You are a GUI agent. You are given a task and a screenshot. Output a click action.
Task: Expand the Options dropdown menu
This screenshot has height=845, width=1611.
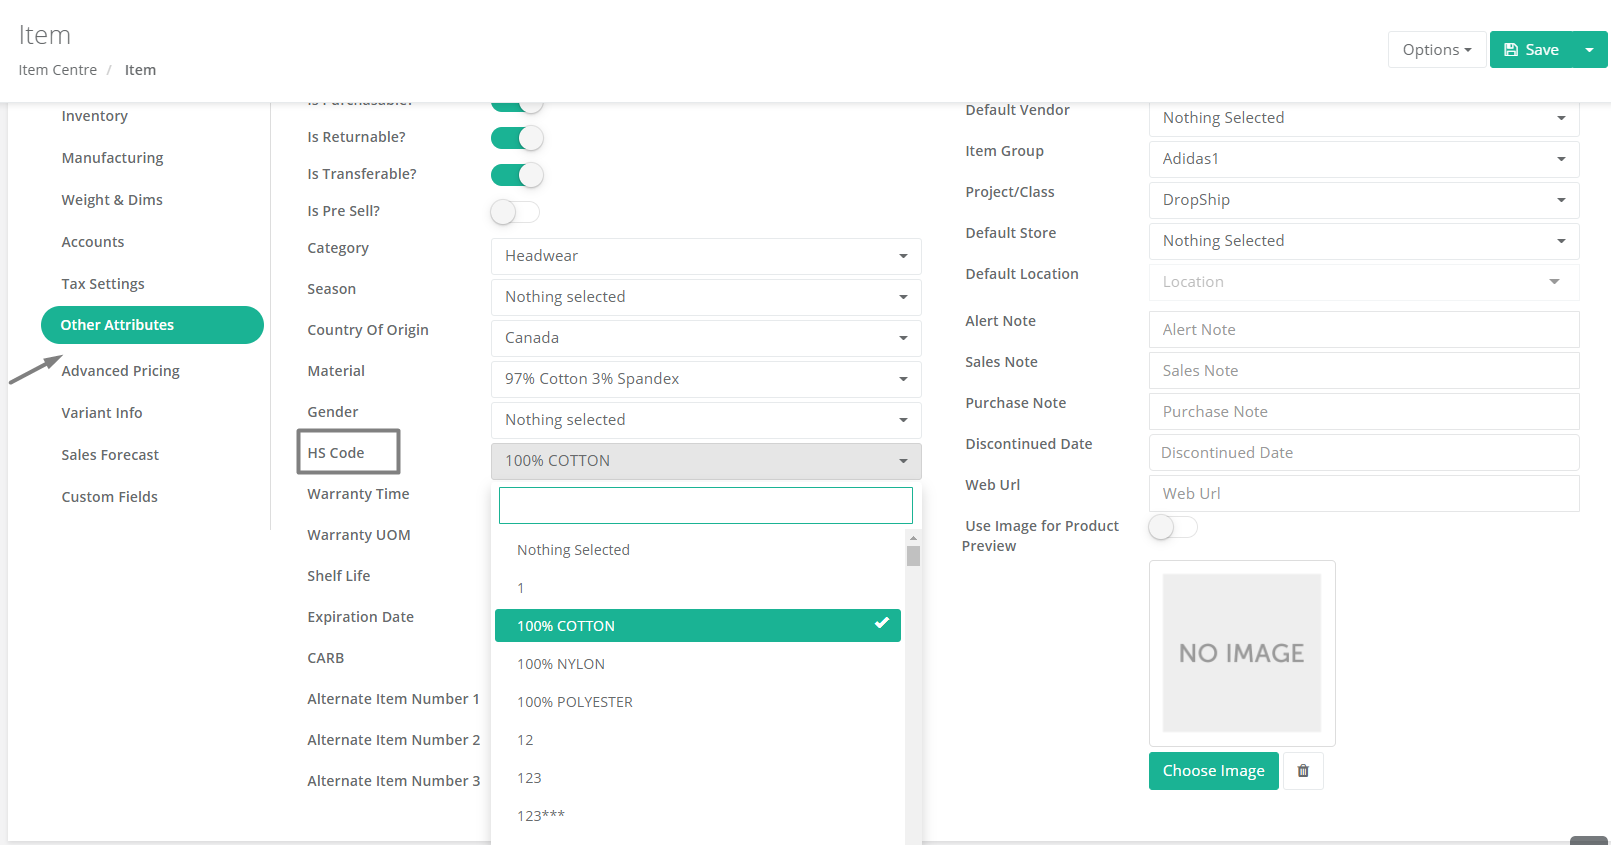1437,50
